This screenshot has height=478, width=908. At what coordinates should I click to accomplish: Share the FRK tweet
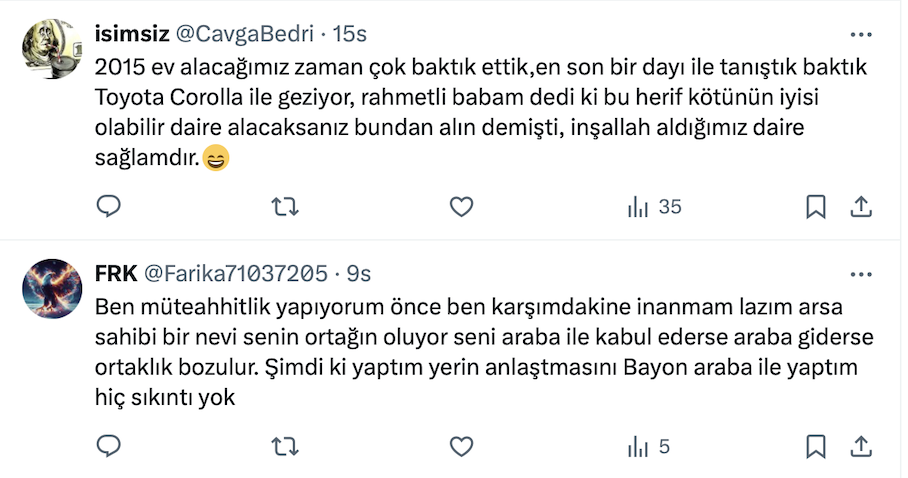(x=861, y=446)
